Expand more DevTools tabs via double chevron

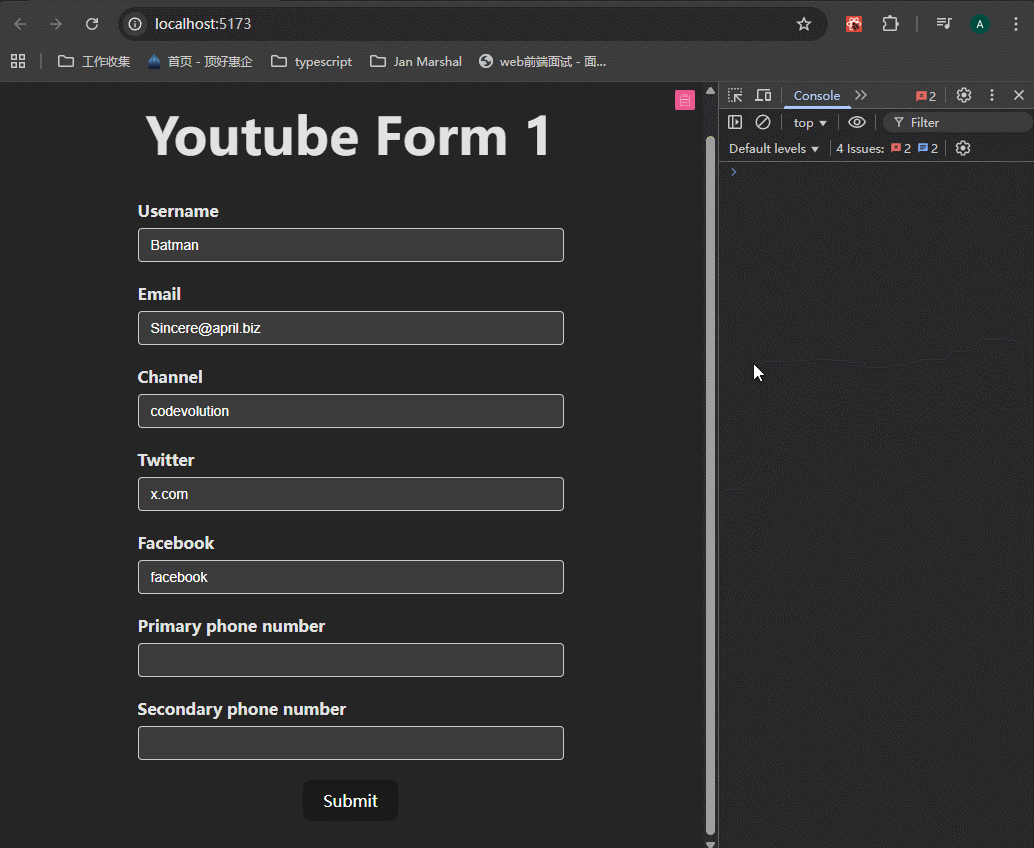point(861,95)
